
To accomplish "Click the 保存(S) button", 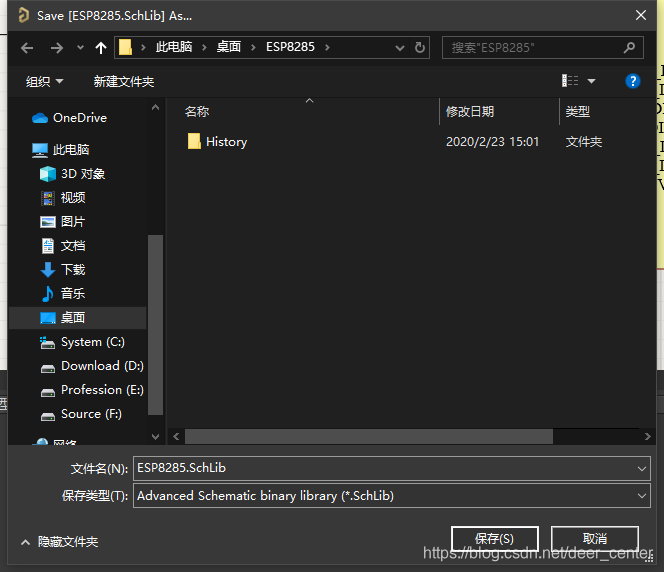I will pyautogui.click(x=494, y=539).
